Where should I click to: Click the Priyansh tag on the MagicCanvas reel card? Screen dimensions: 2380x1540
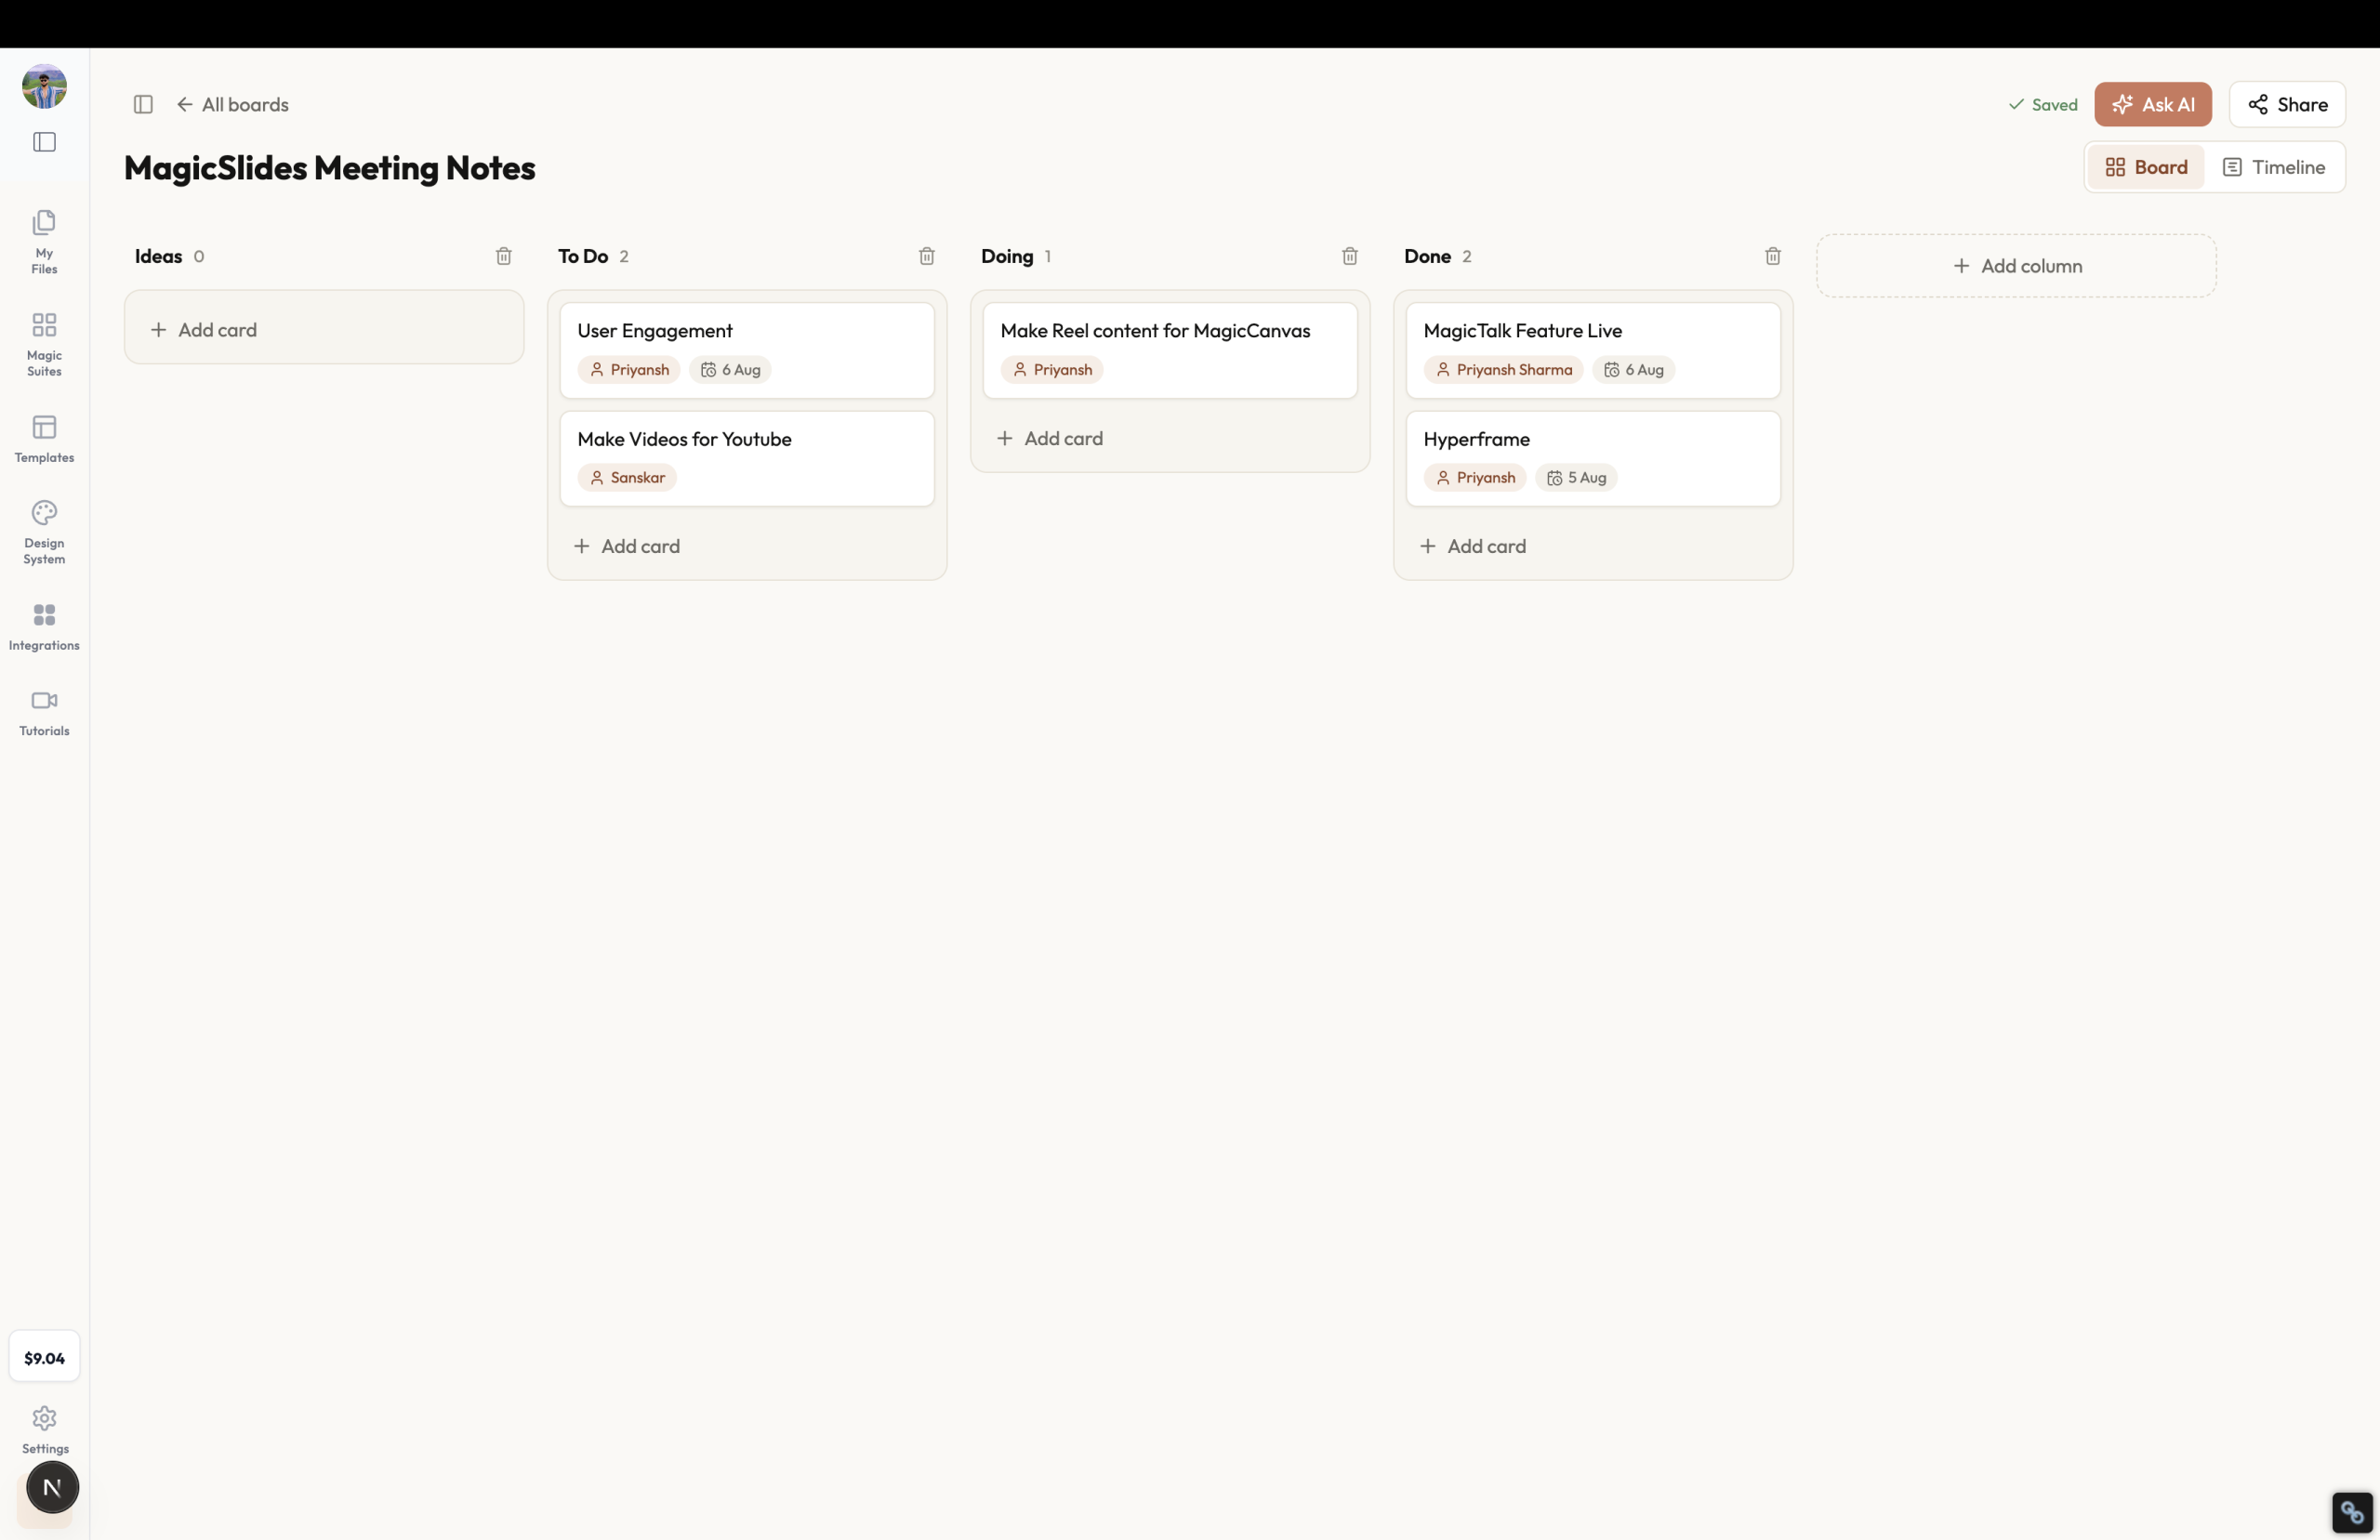click(x=1052, y=370)
